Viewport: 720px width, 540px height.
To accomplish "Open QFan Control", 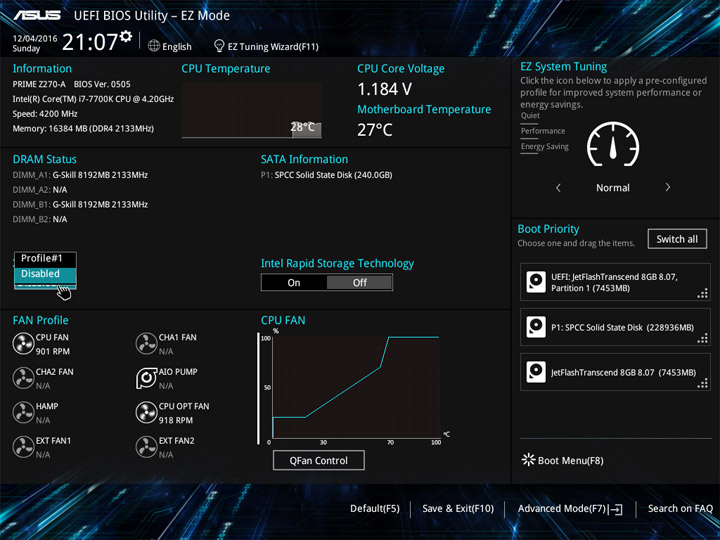I will click(319, 460).
